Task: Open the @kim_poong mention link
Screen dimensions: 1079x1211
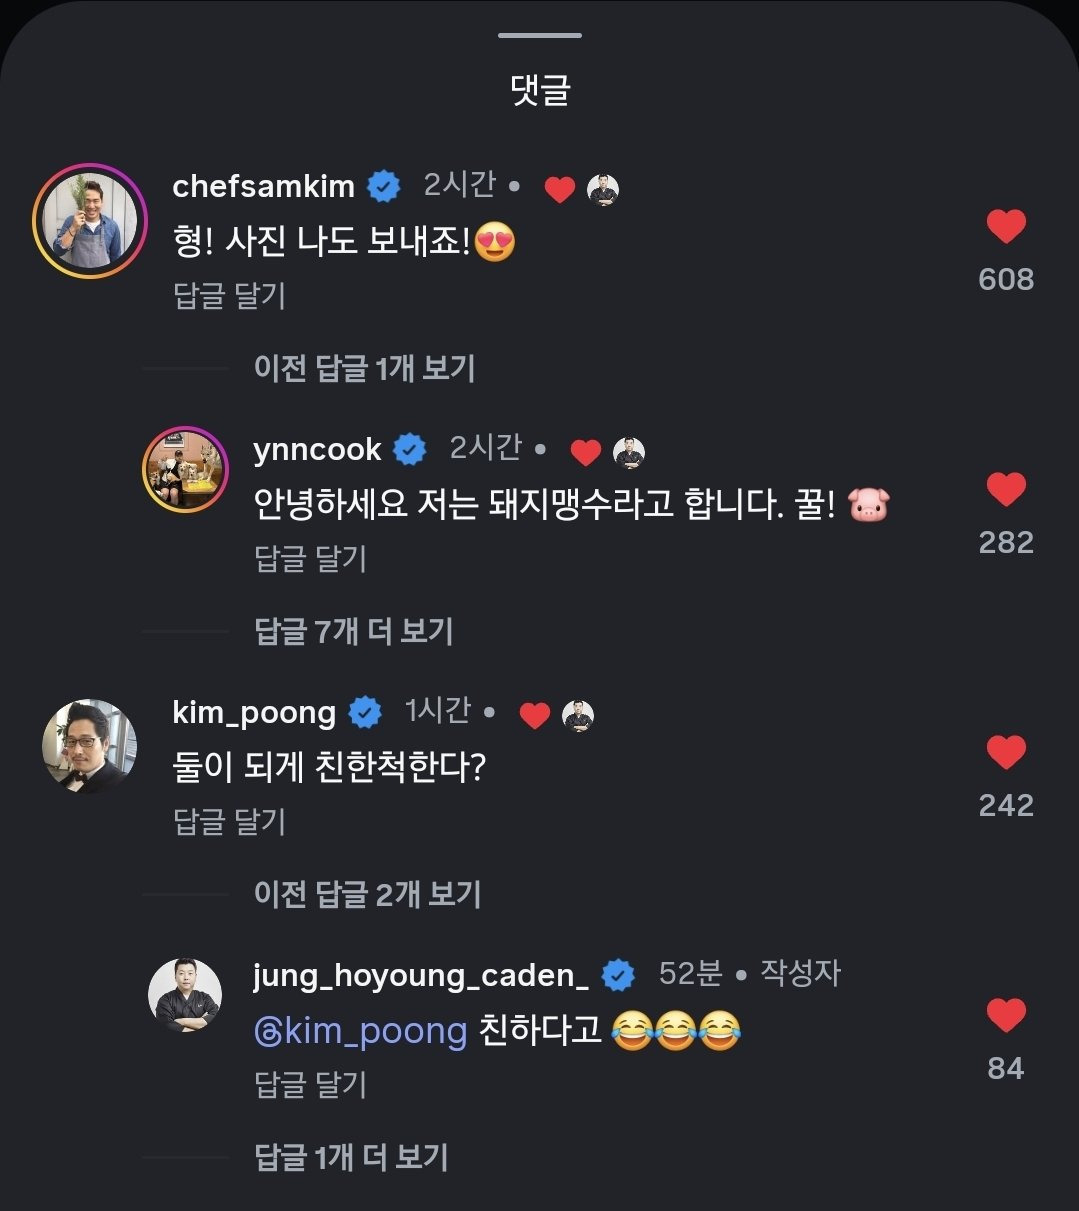Action: [362, 1031]
